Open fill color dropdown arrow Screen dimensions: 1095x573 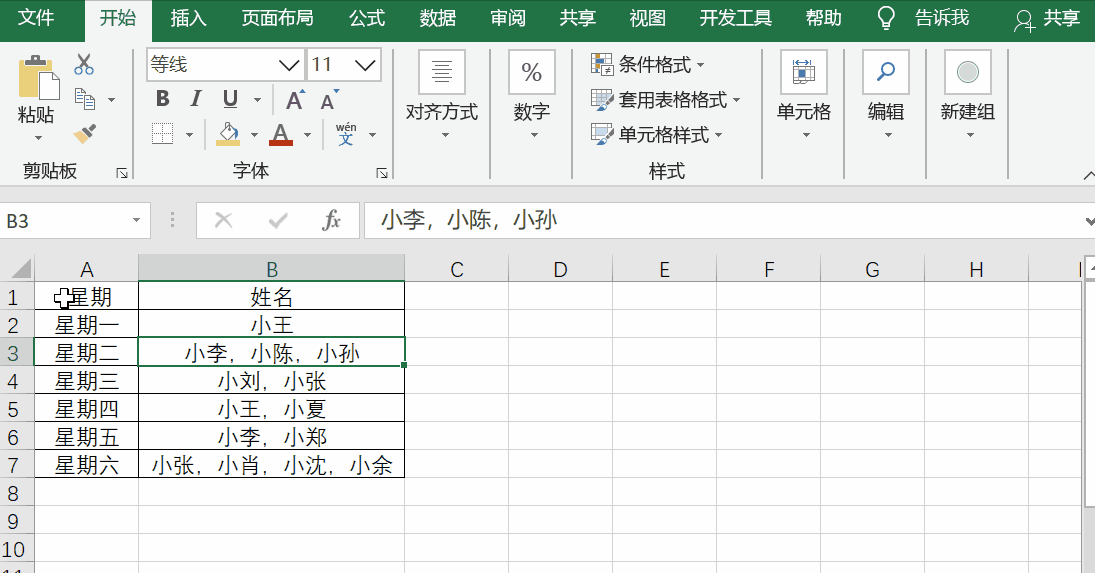point(254,134)
